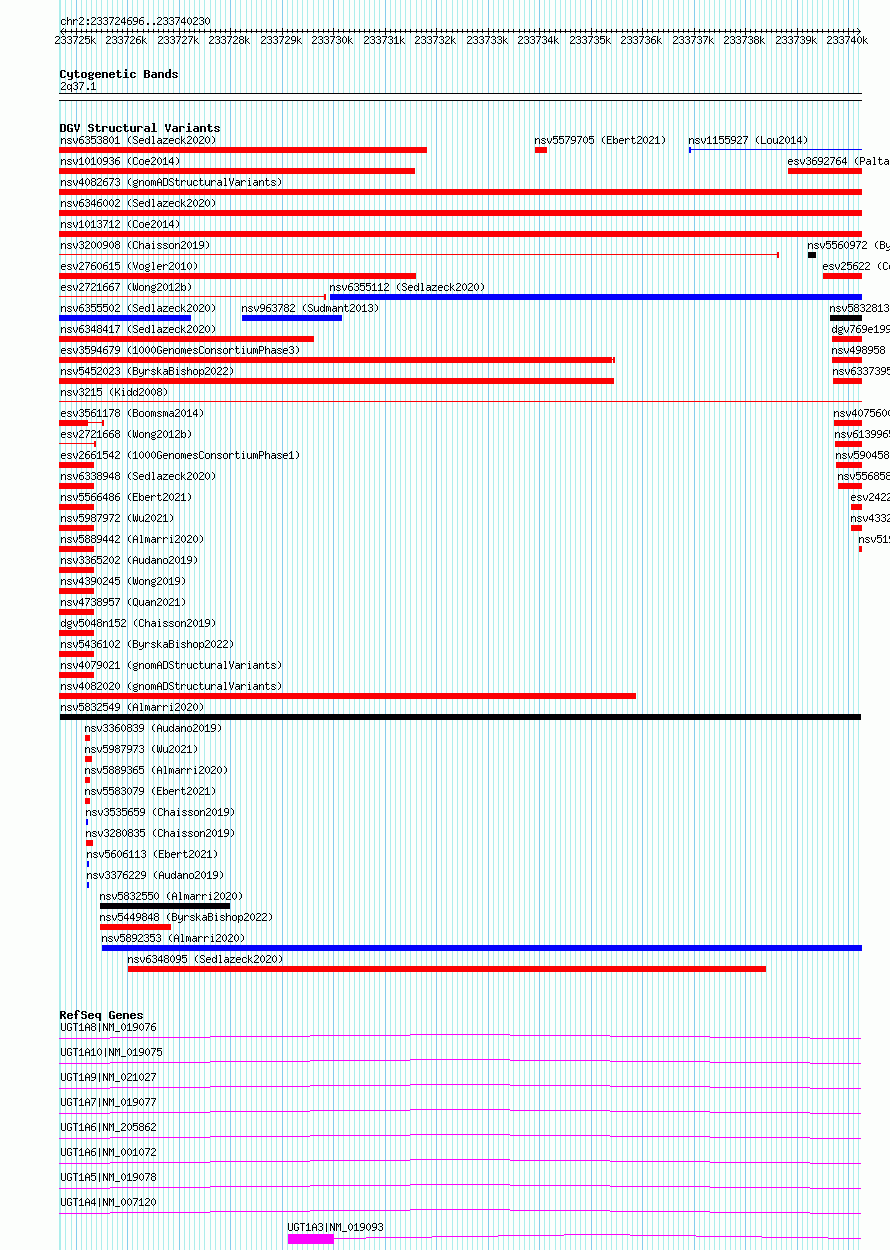Open the UGT1A5|NM_019078 gene label

point(108,1177)
